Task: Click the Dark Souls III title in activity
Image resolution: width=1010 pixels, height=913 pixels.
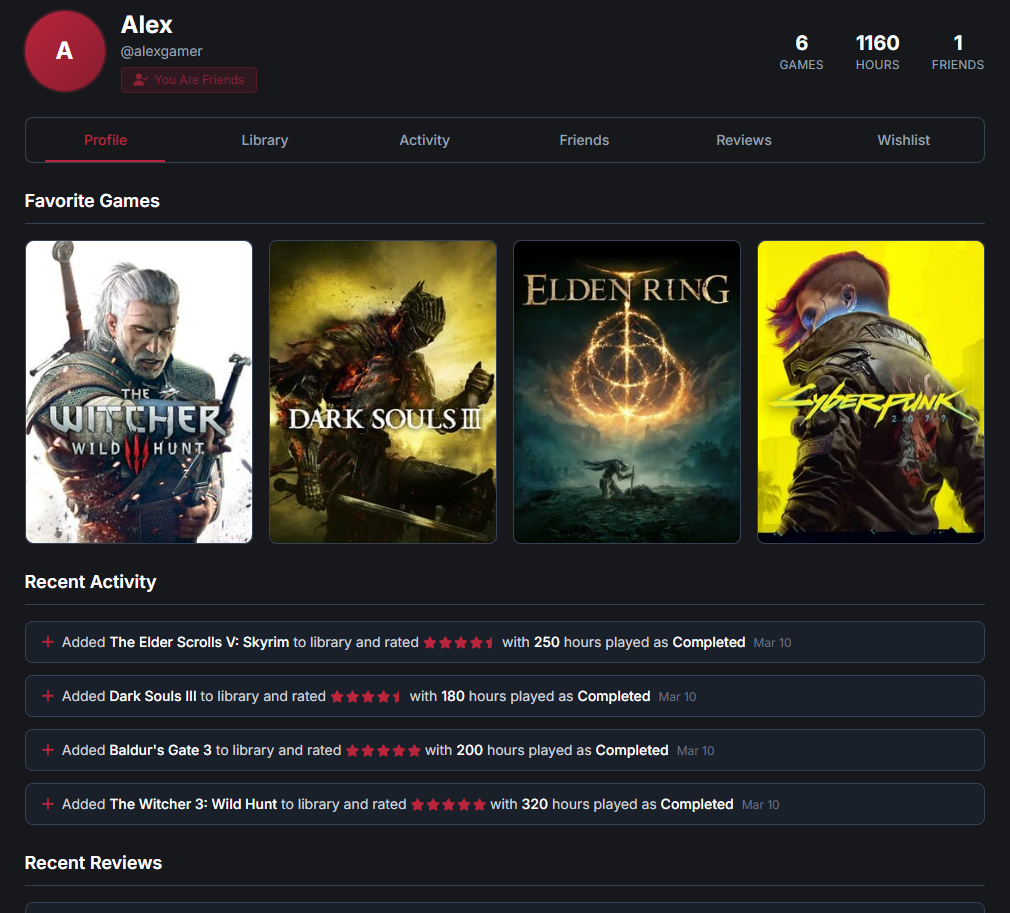Action: coord(153,696)
